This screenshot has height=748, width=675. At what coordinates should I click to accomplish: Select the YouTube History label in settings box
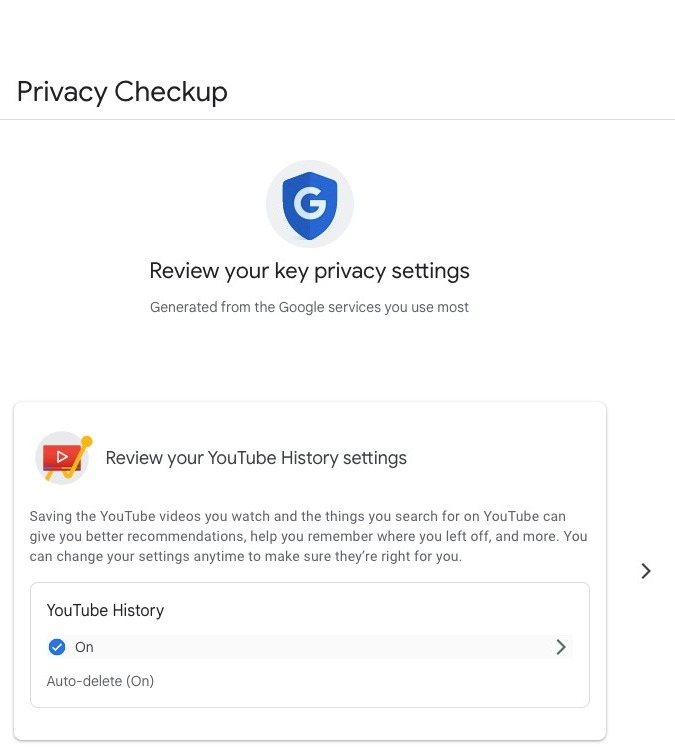pyautogui.click(x=105, y=610)
